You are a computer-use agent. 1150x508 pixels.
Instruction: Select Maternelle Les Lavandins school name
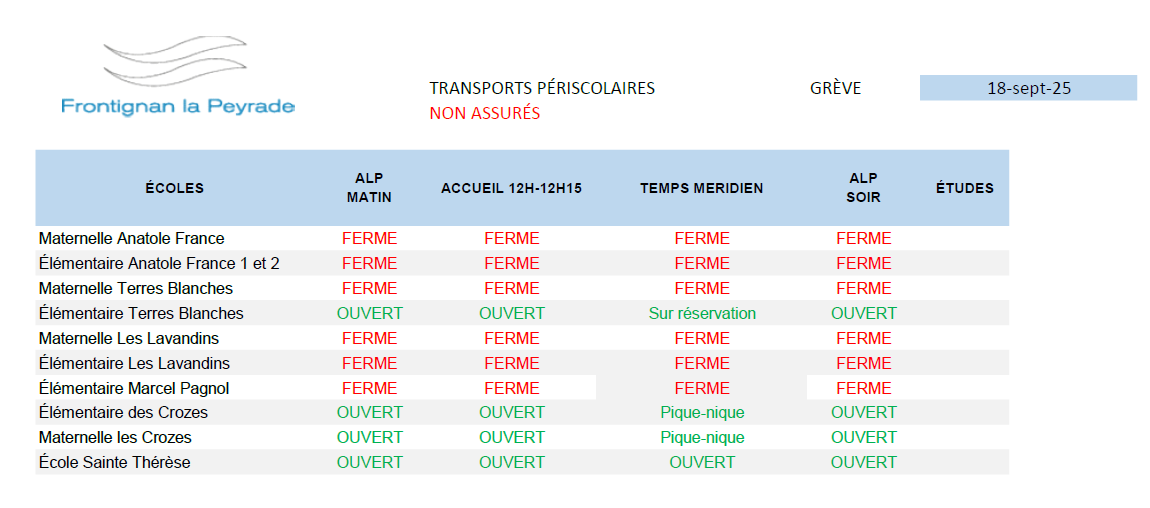coord(129,338)
